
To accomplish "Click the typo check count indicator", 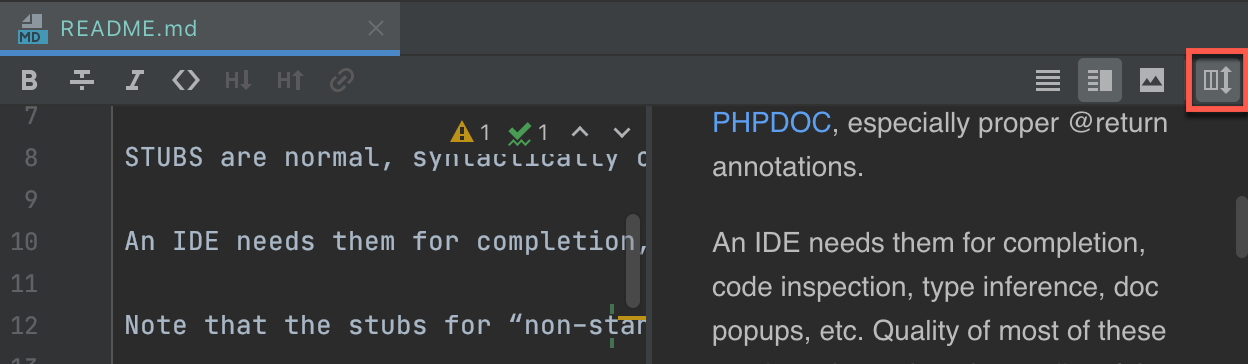I will (x=528, y=132).
